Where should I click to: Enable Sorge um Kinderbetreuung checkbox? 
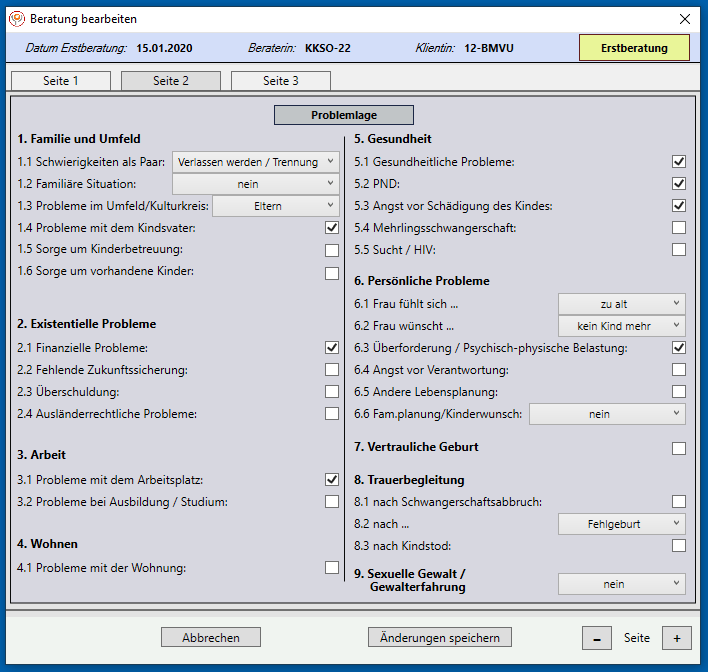click(x=332, y=250)
